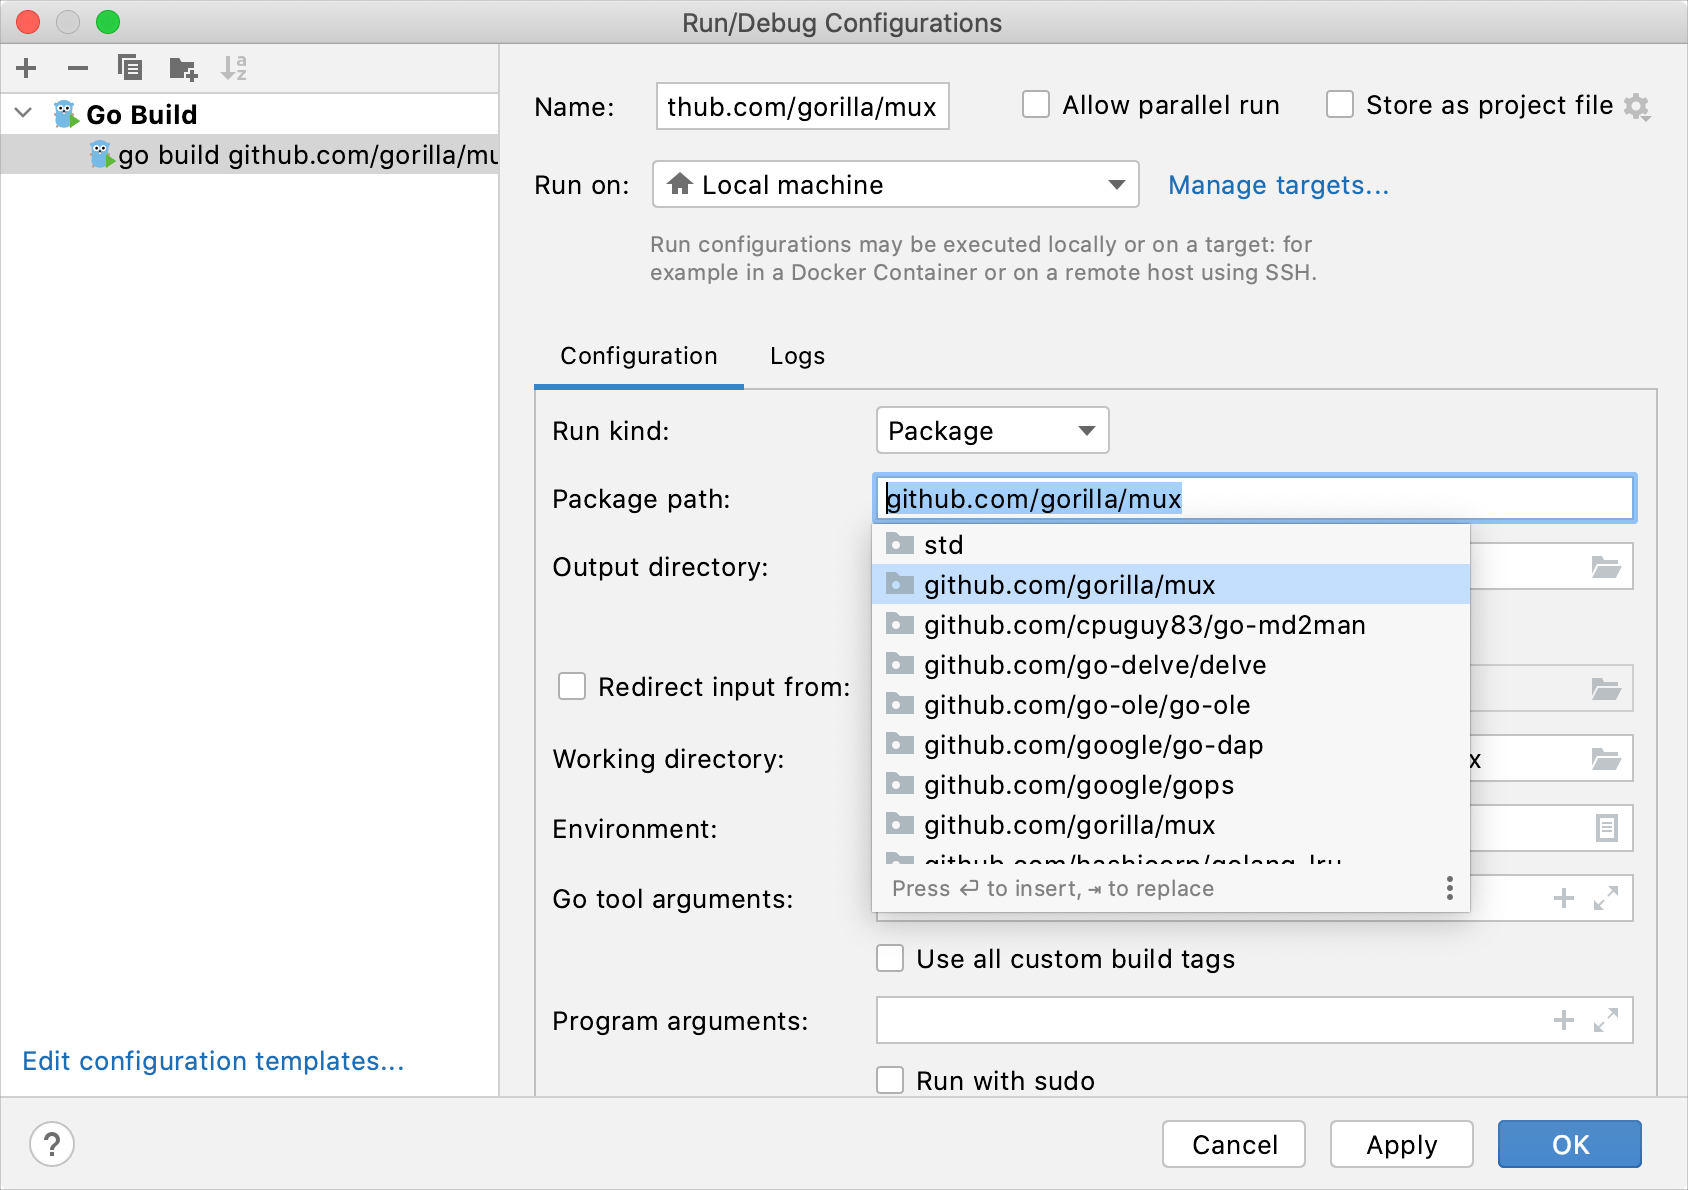Expand the Program arguments editor
The width and height of the screenshot is (1688, 1190).
(1604, 1020)
